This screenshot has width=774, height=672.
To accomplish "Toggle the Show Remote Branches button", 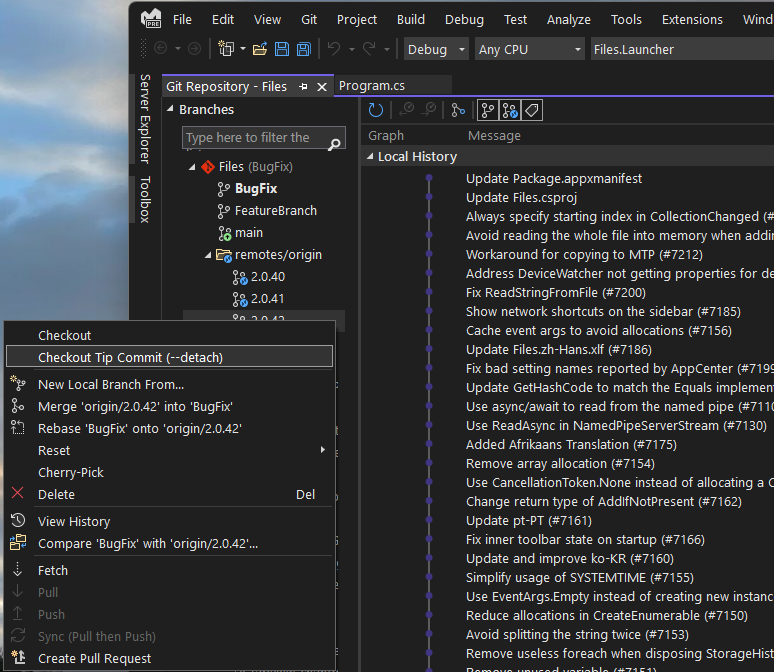I will tap(510, 111).
